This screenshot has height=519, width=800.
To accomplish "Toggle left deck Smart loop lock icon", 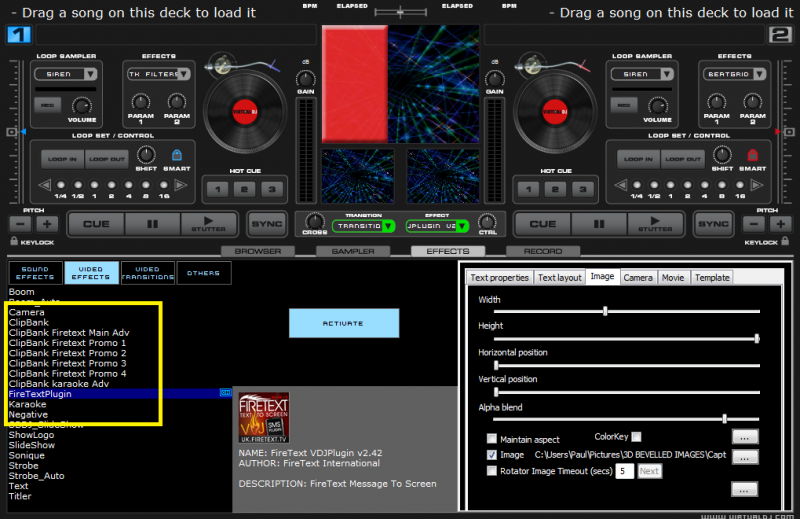I will tap(177, 155).
